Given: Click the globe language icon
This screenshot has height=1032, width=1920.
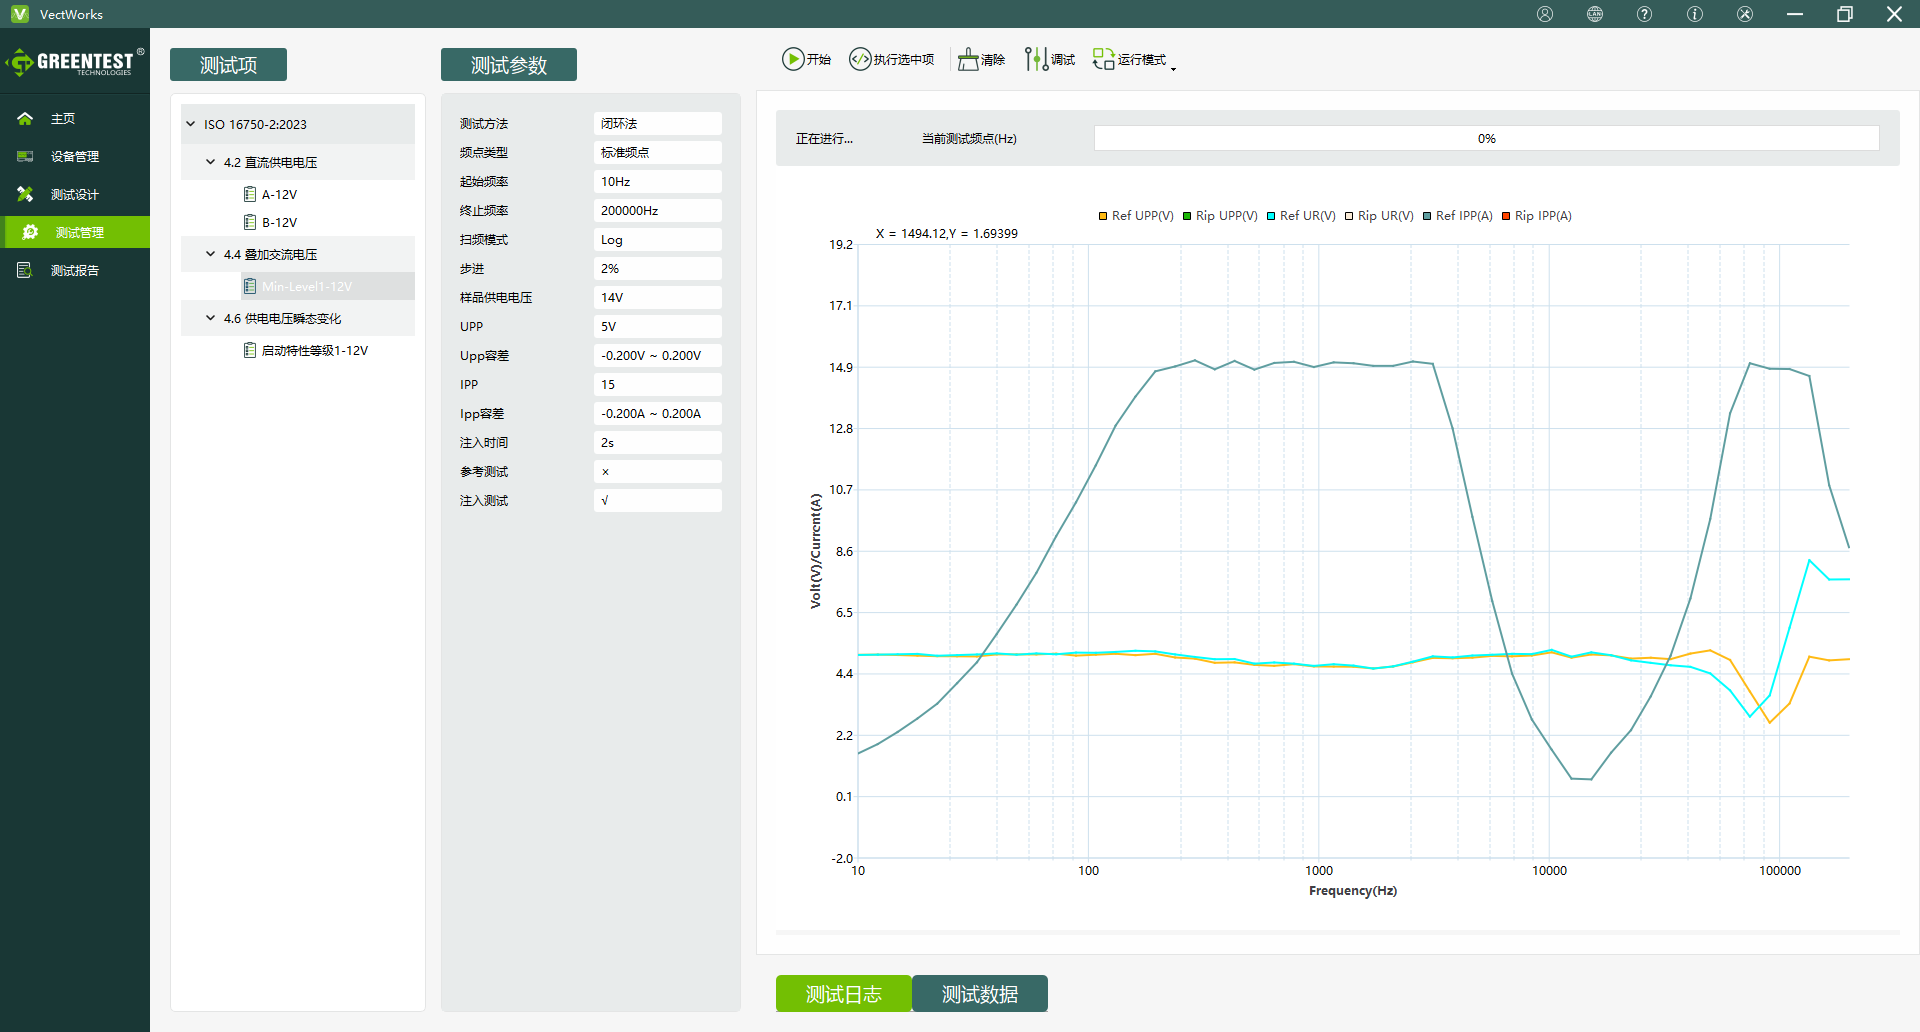Looking at the screenshot, I should click(x=1595, y=14).
